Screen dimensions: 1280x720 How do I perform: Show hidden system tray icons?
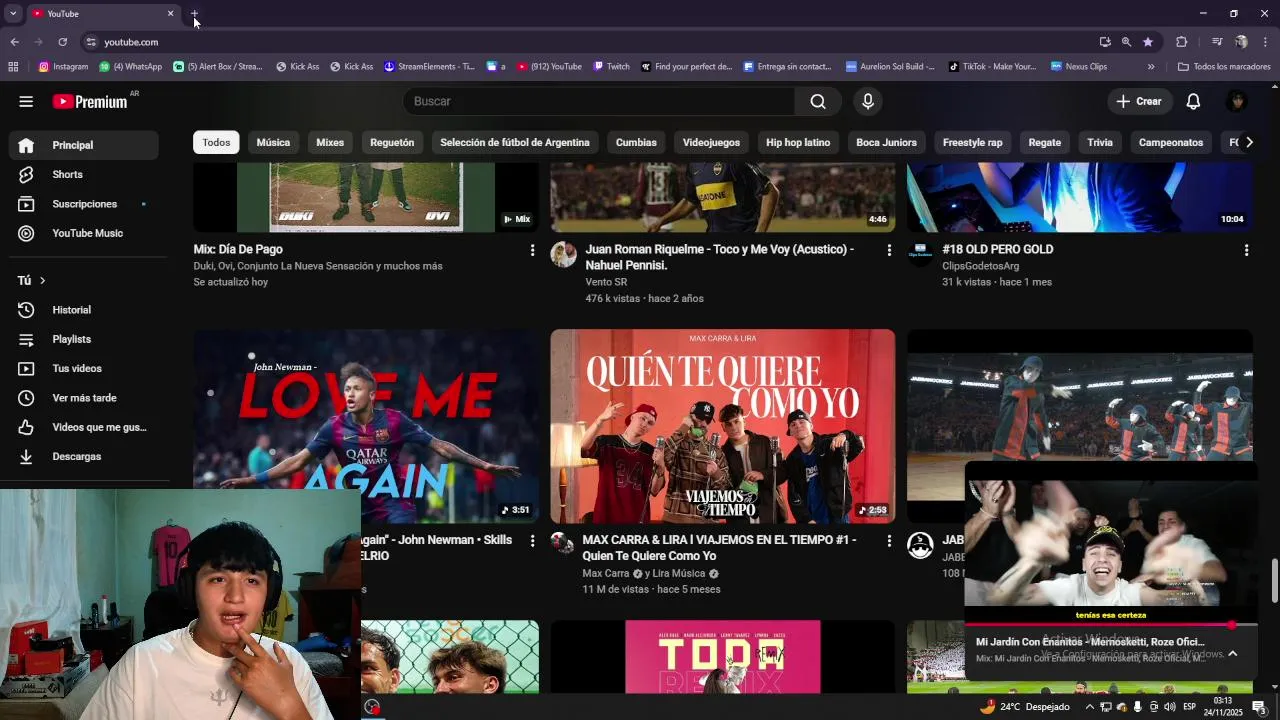[1089, 707]
